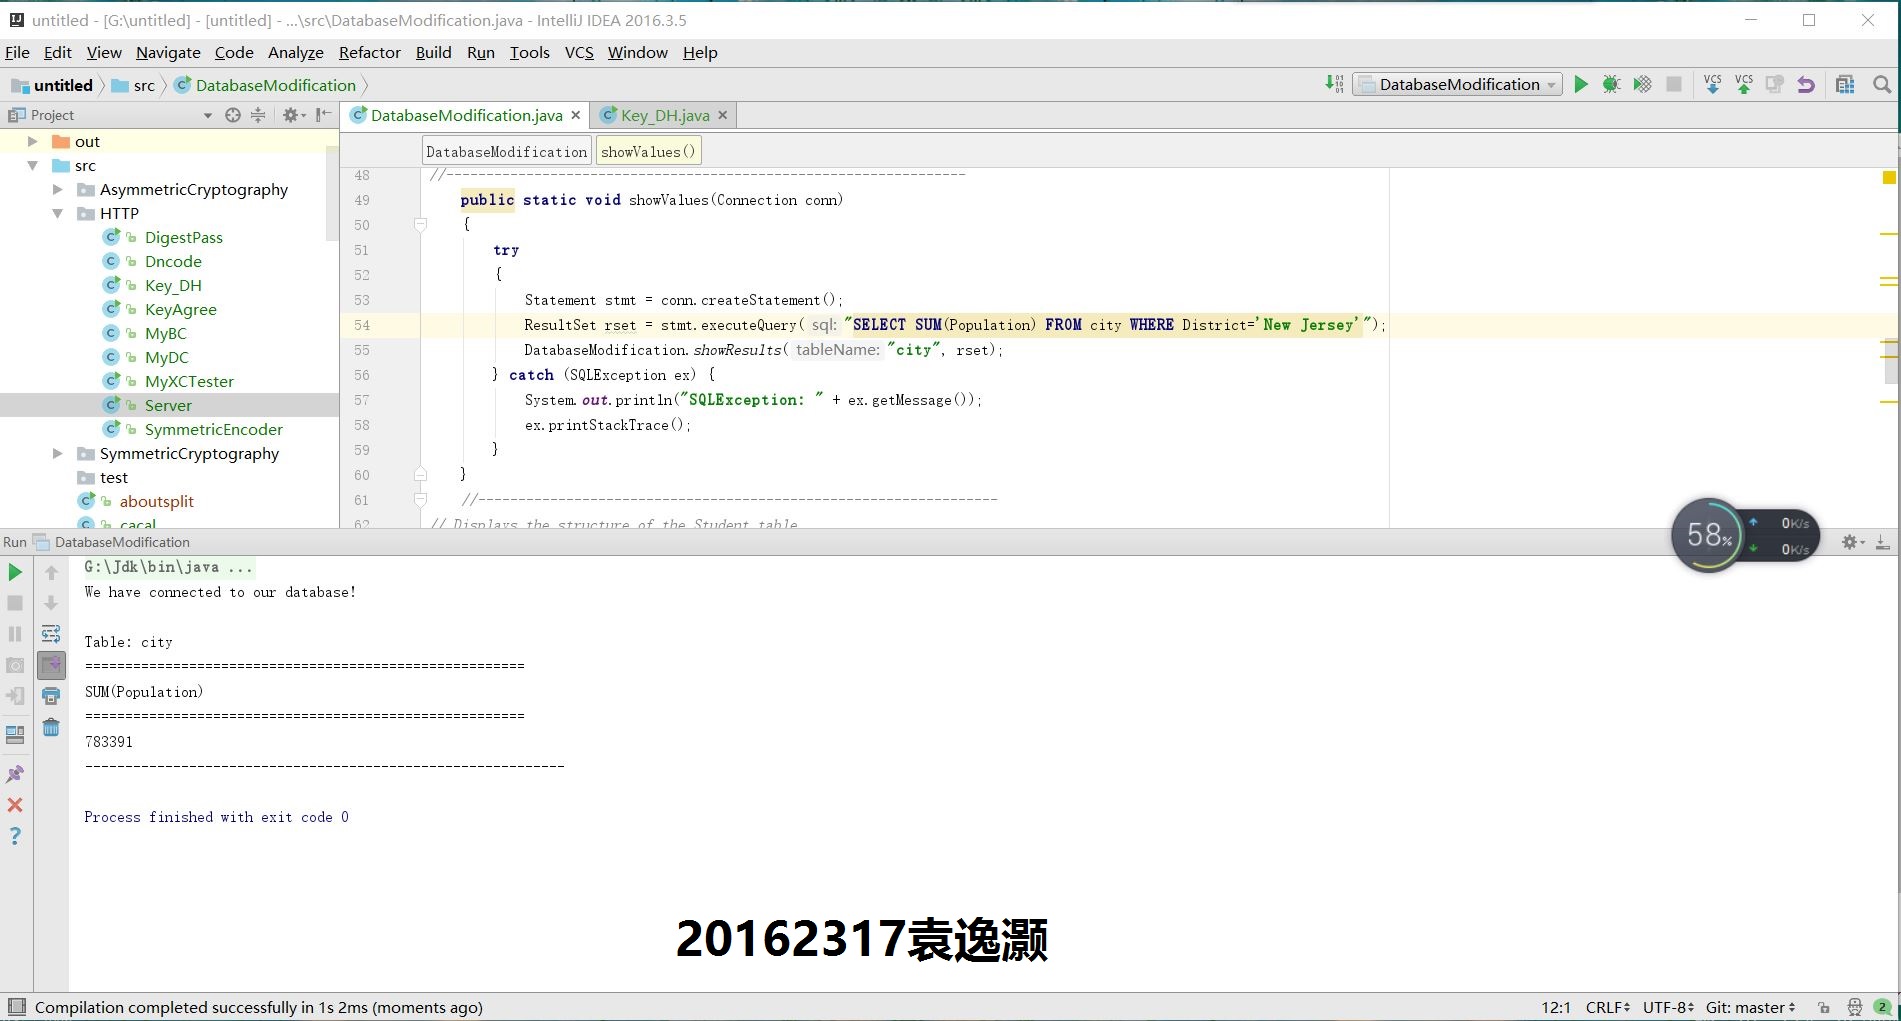1901x1021 pixels.
Task: Open DigestPass class in Project tree
Action: tap(184, 237)
